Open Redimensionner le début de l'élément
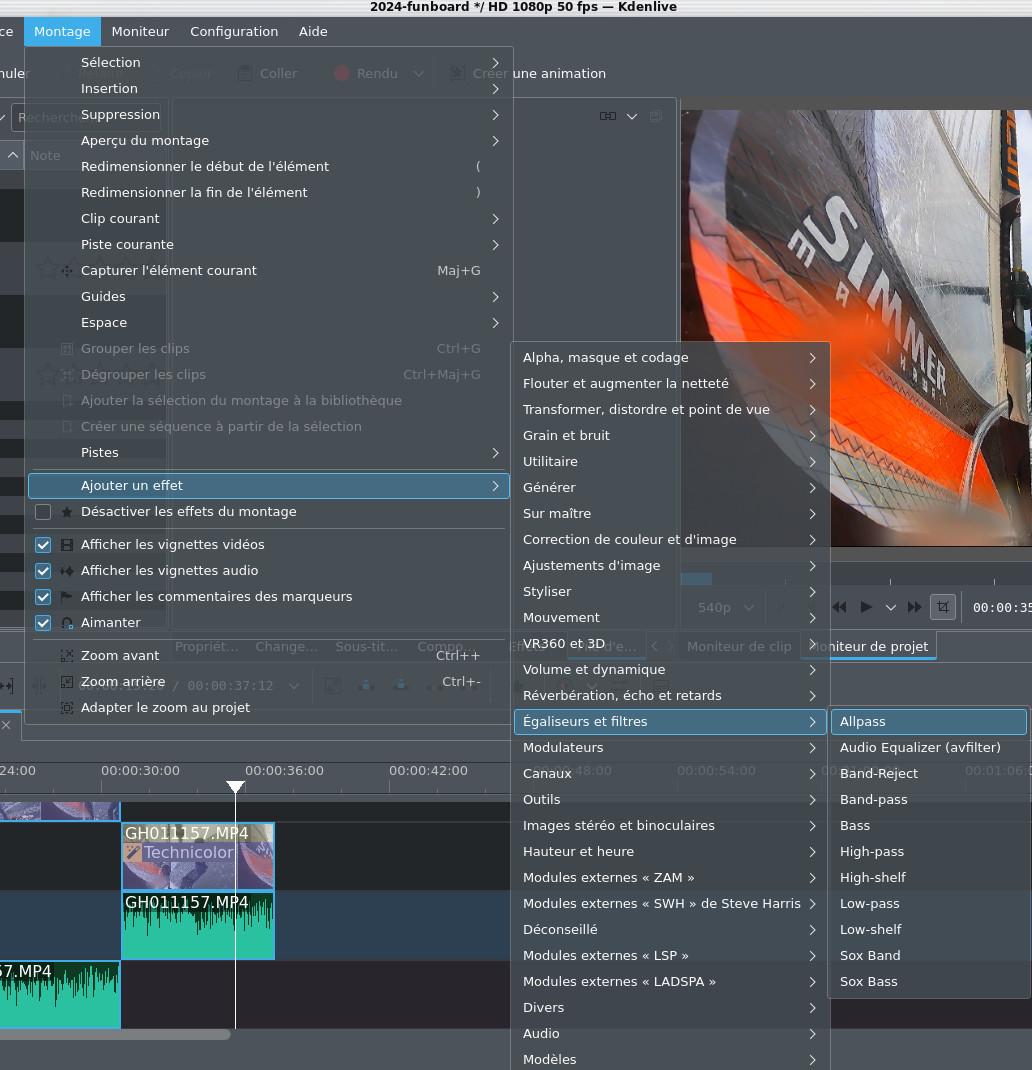 coord(269,167)
